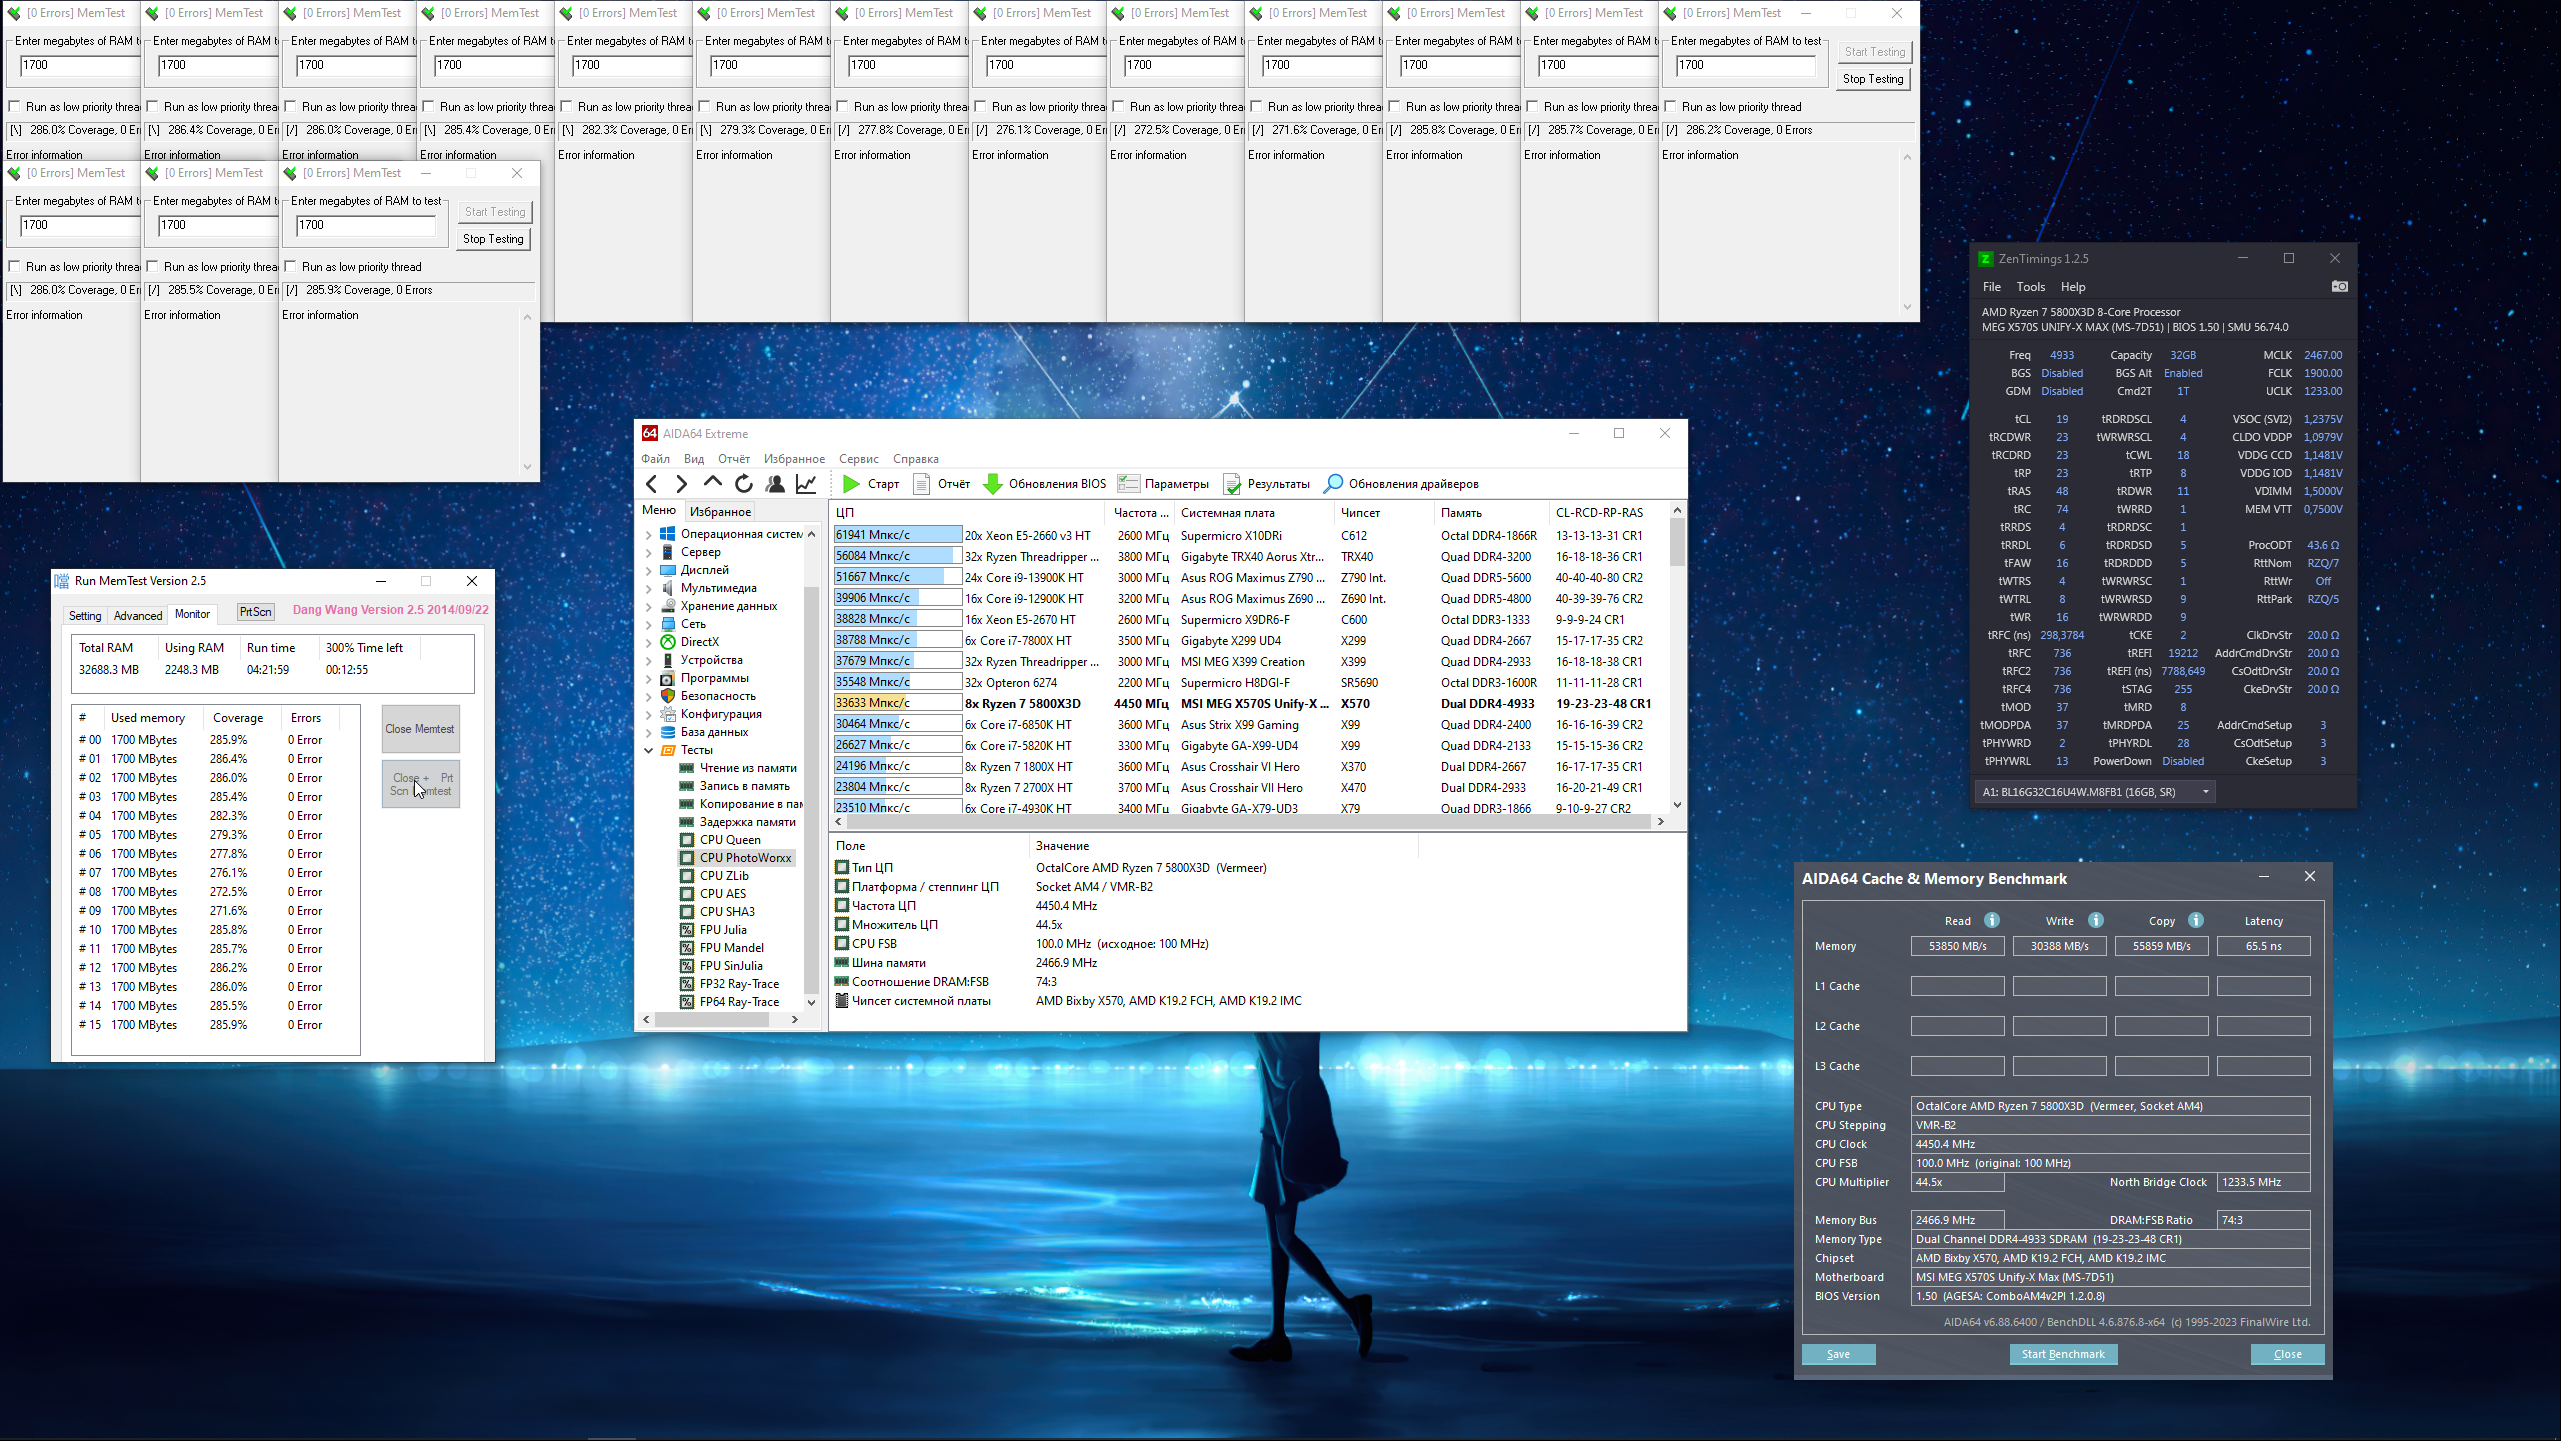Click the green Старт play icon
The image size is (2561, 1441).
pyautogui.click(x=851, y=484)
